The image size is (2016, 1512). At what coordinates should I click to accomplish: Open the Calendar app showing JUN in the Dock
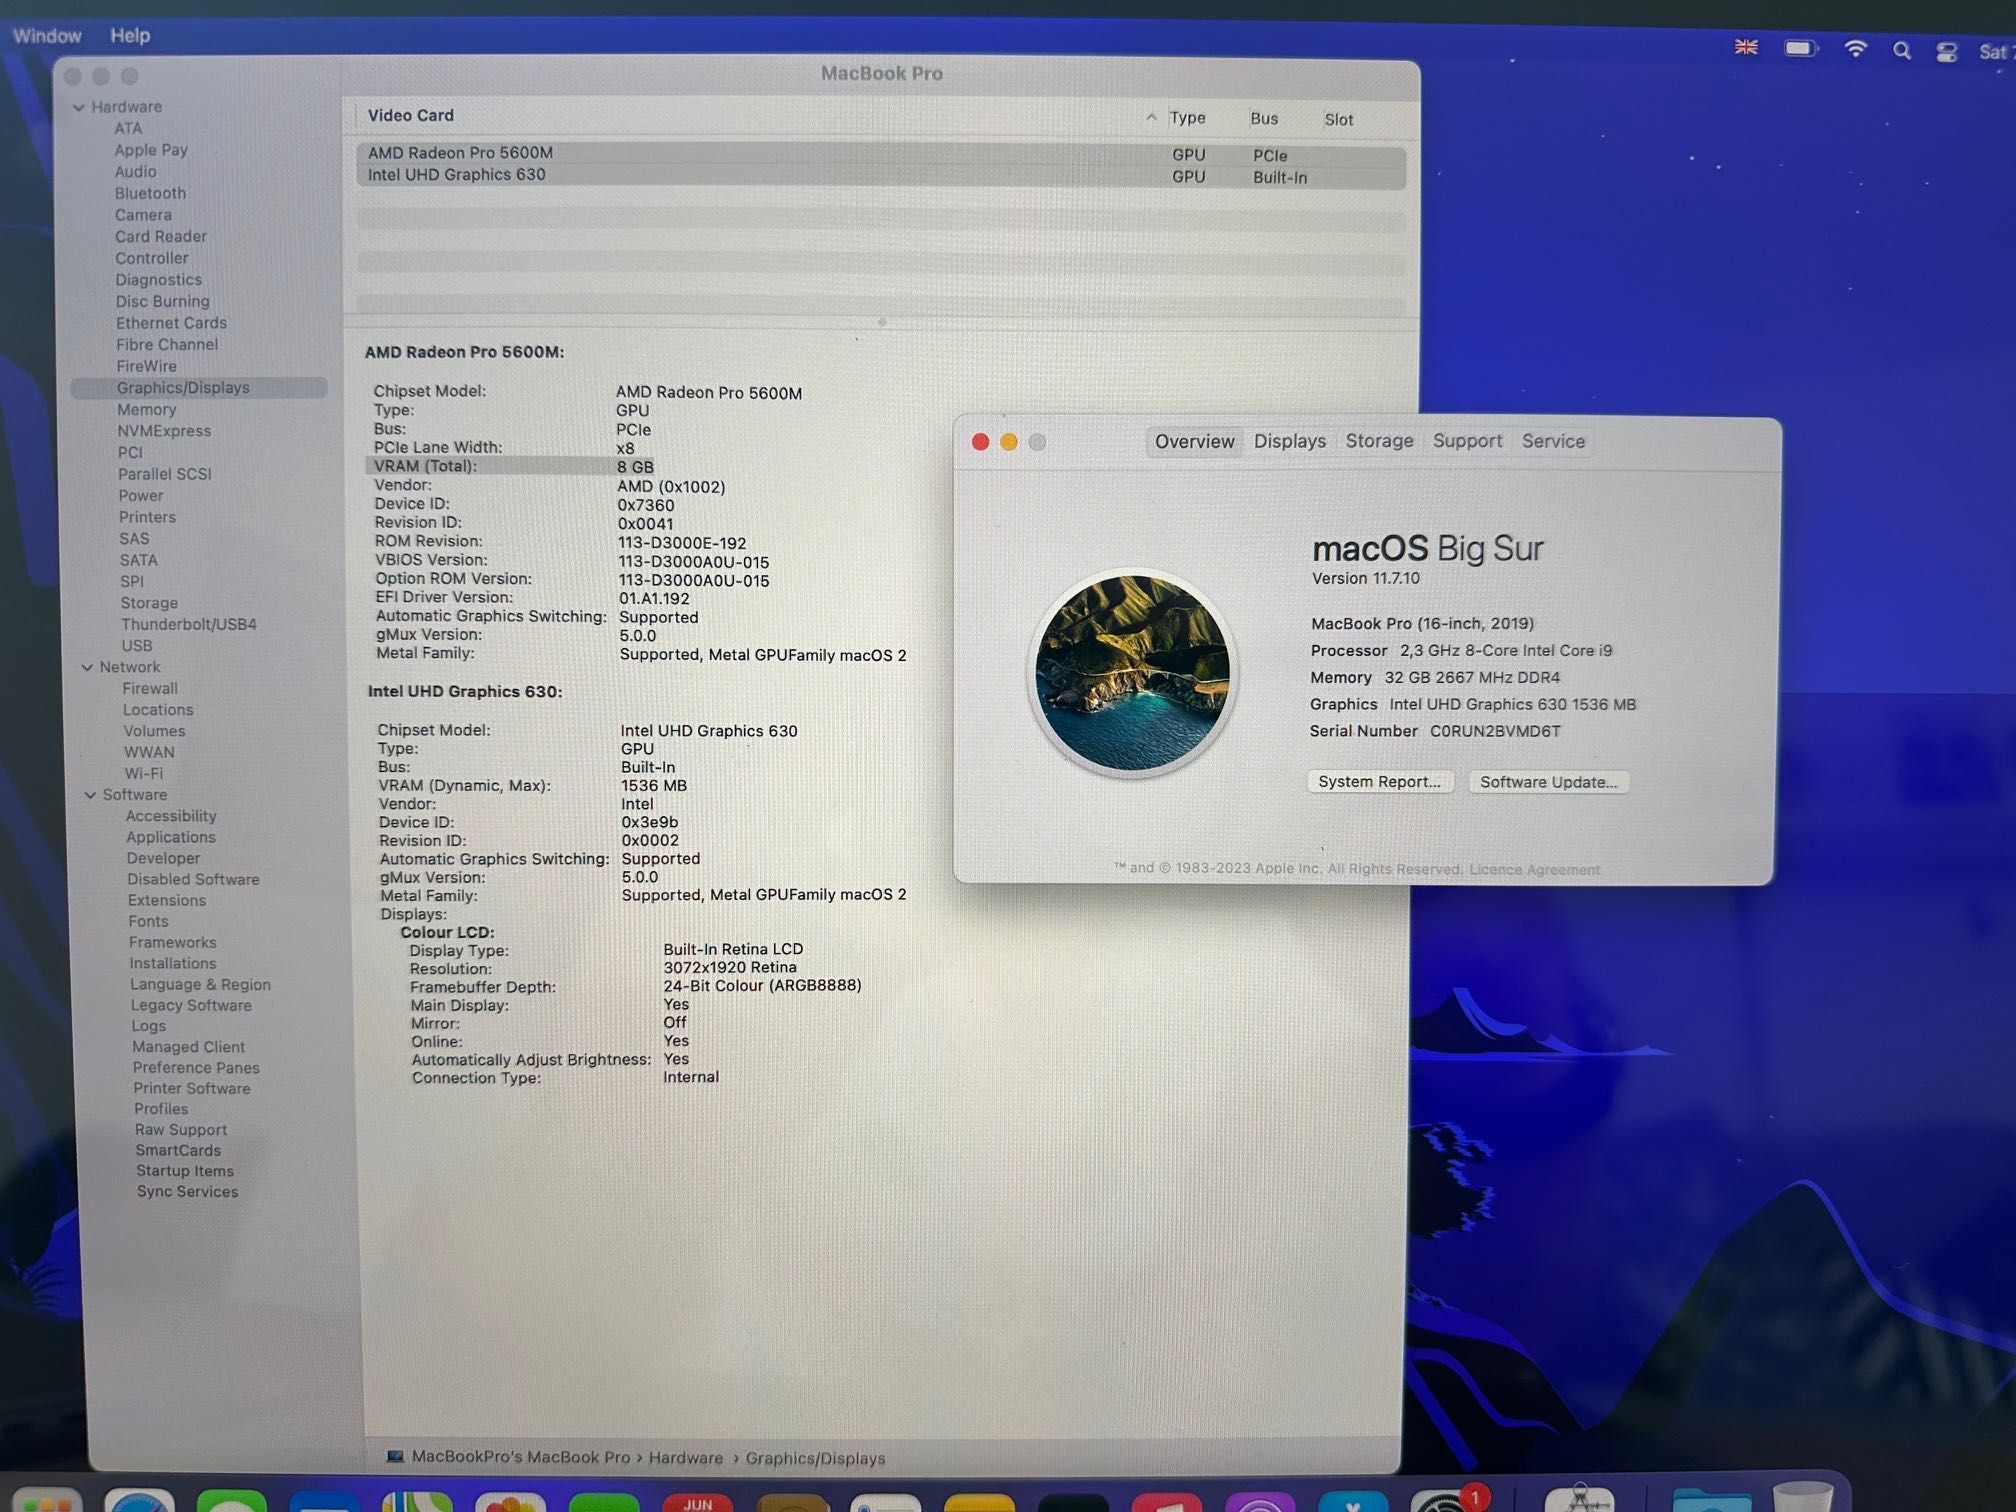698,1501
